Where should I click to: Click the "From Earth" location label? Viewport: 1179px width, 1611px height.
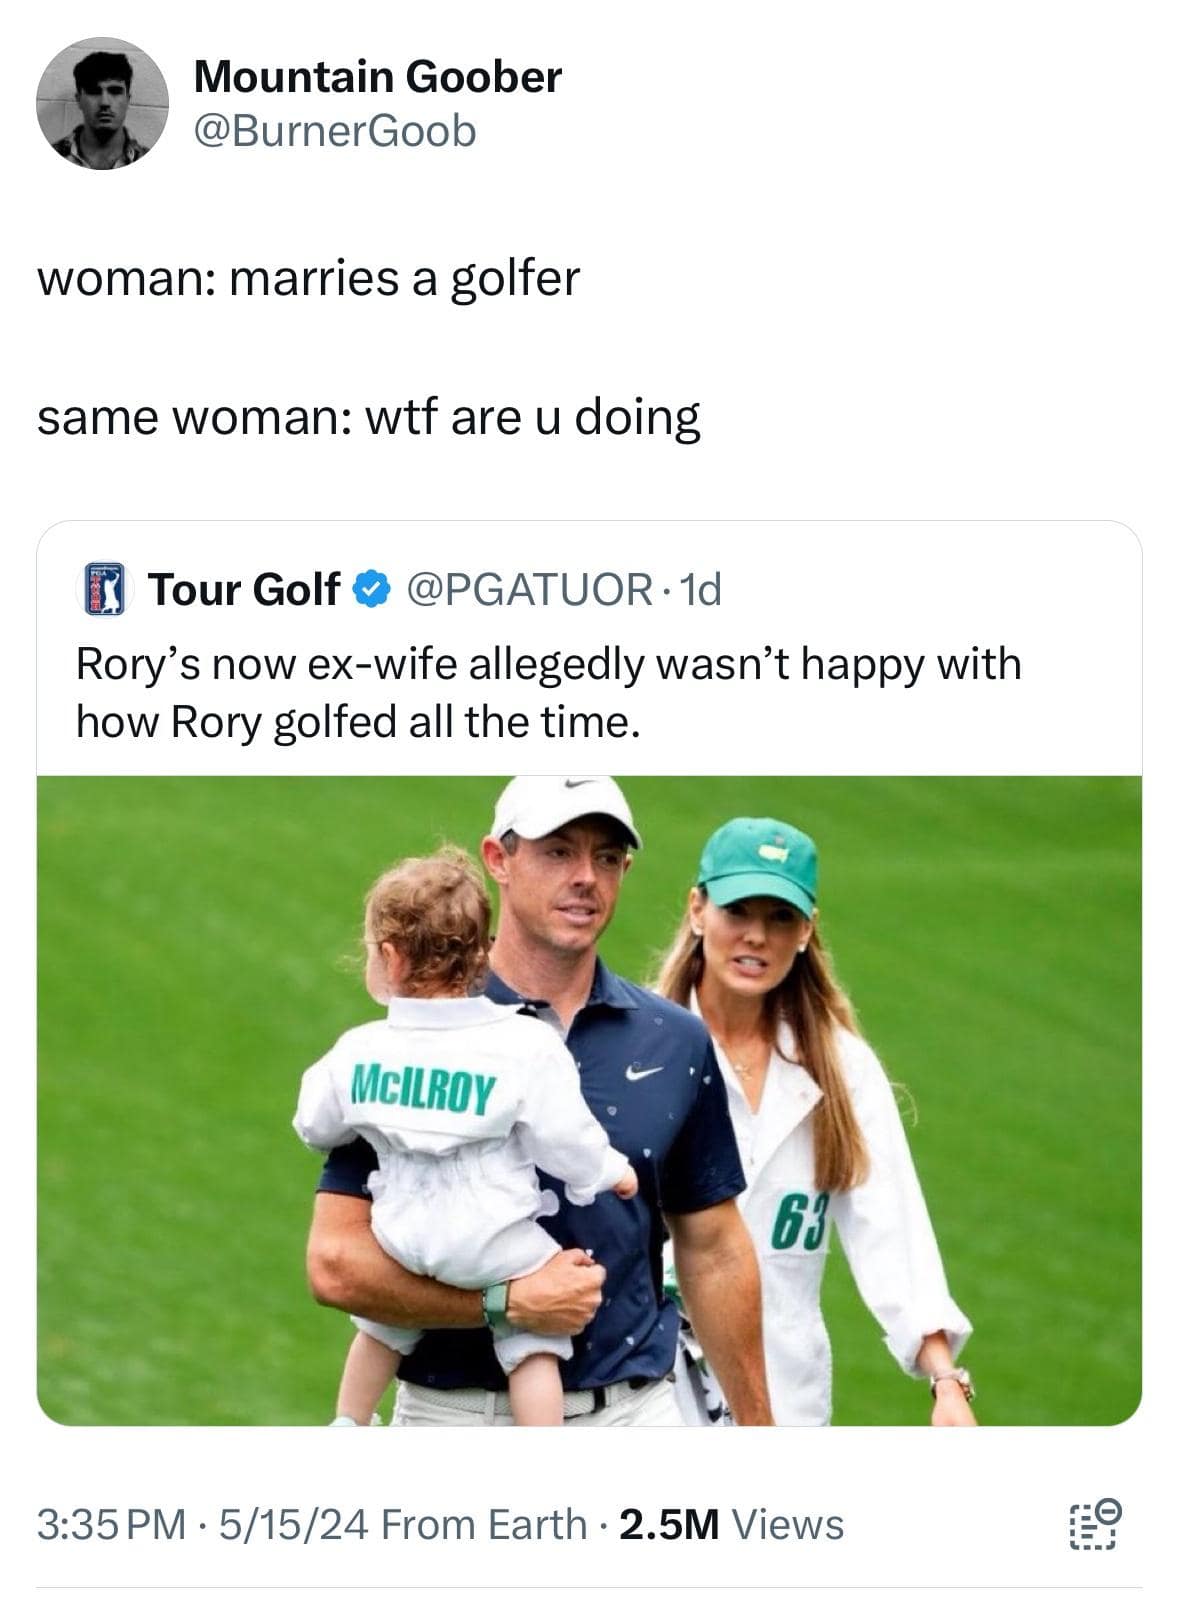tap(484, 1524)
